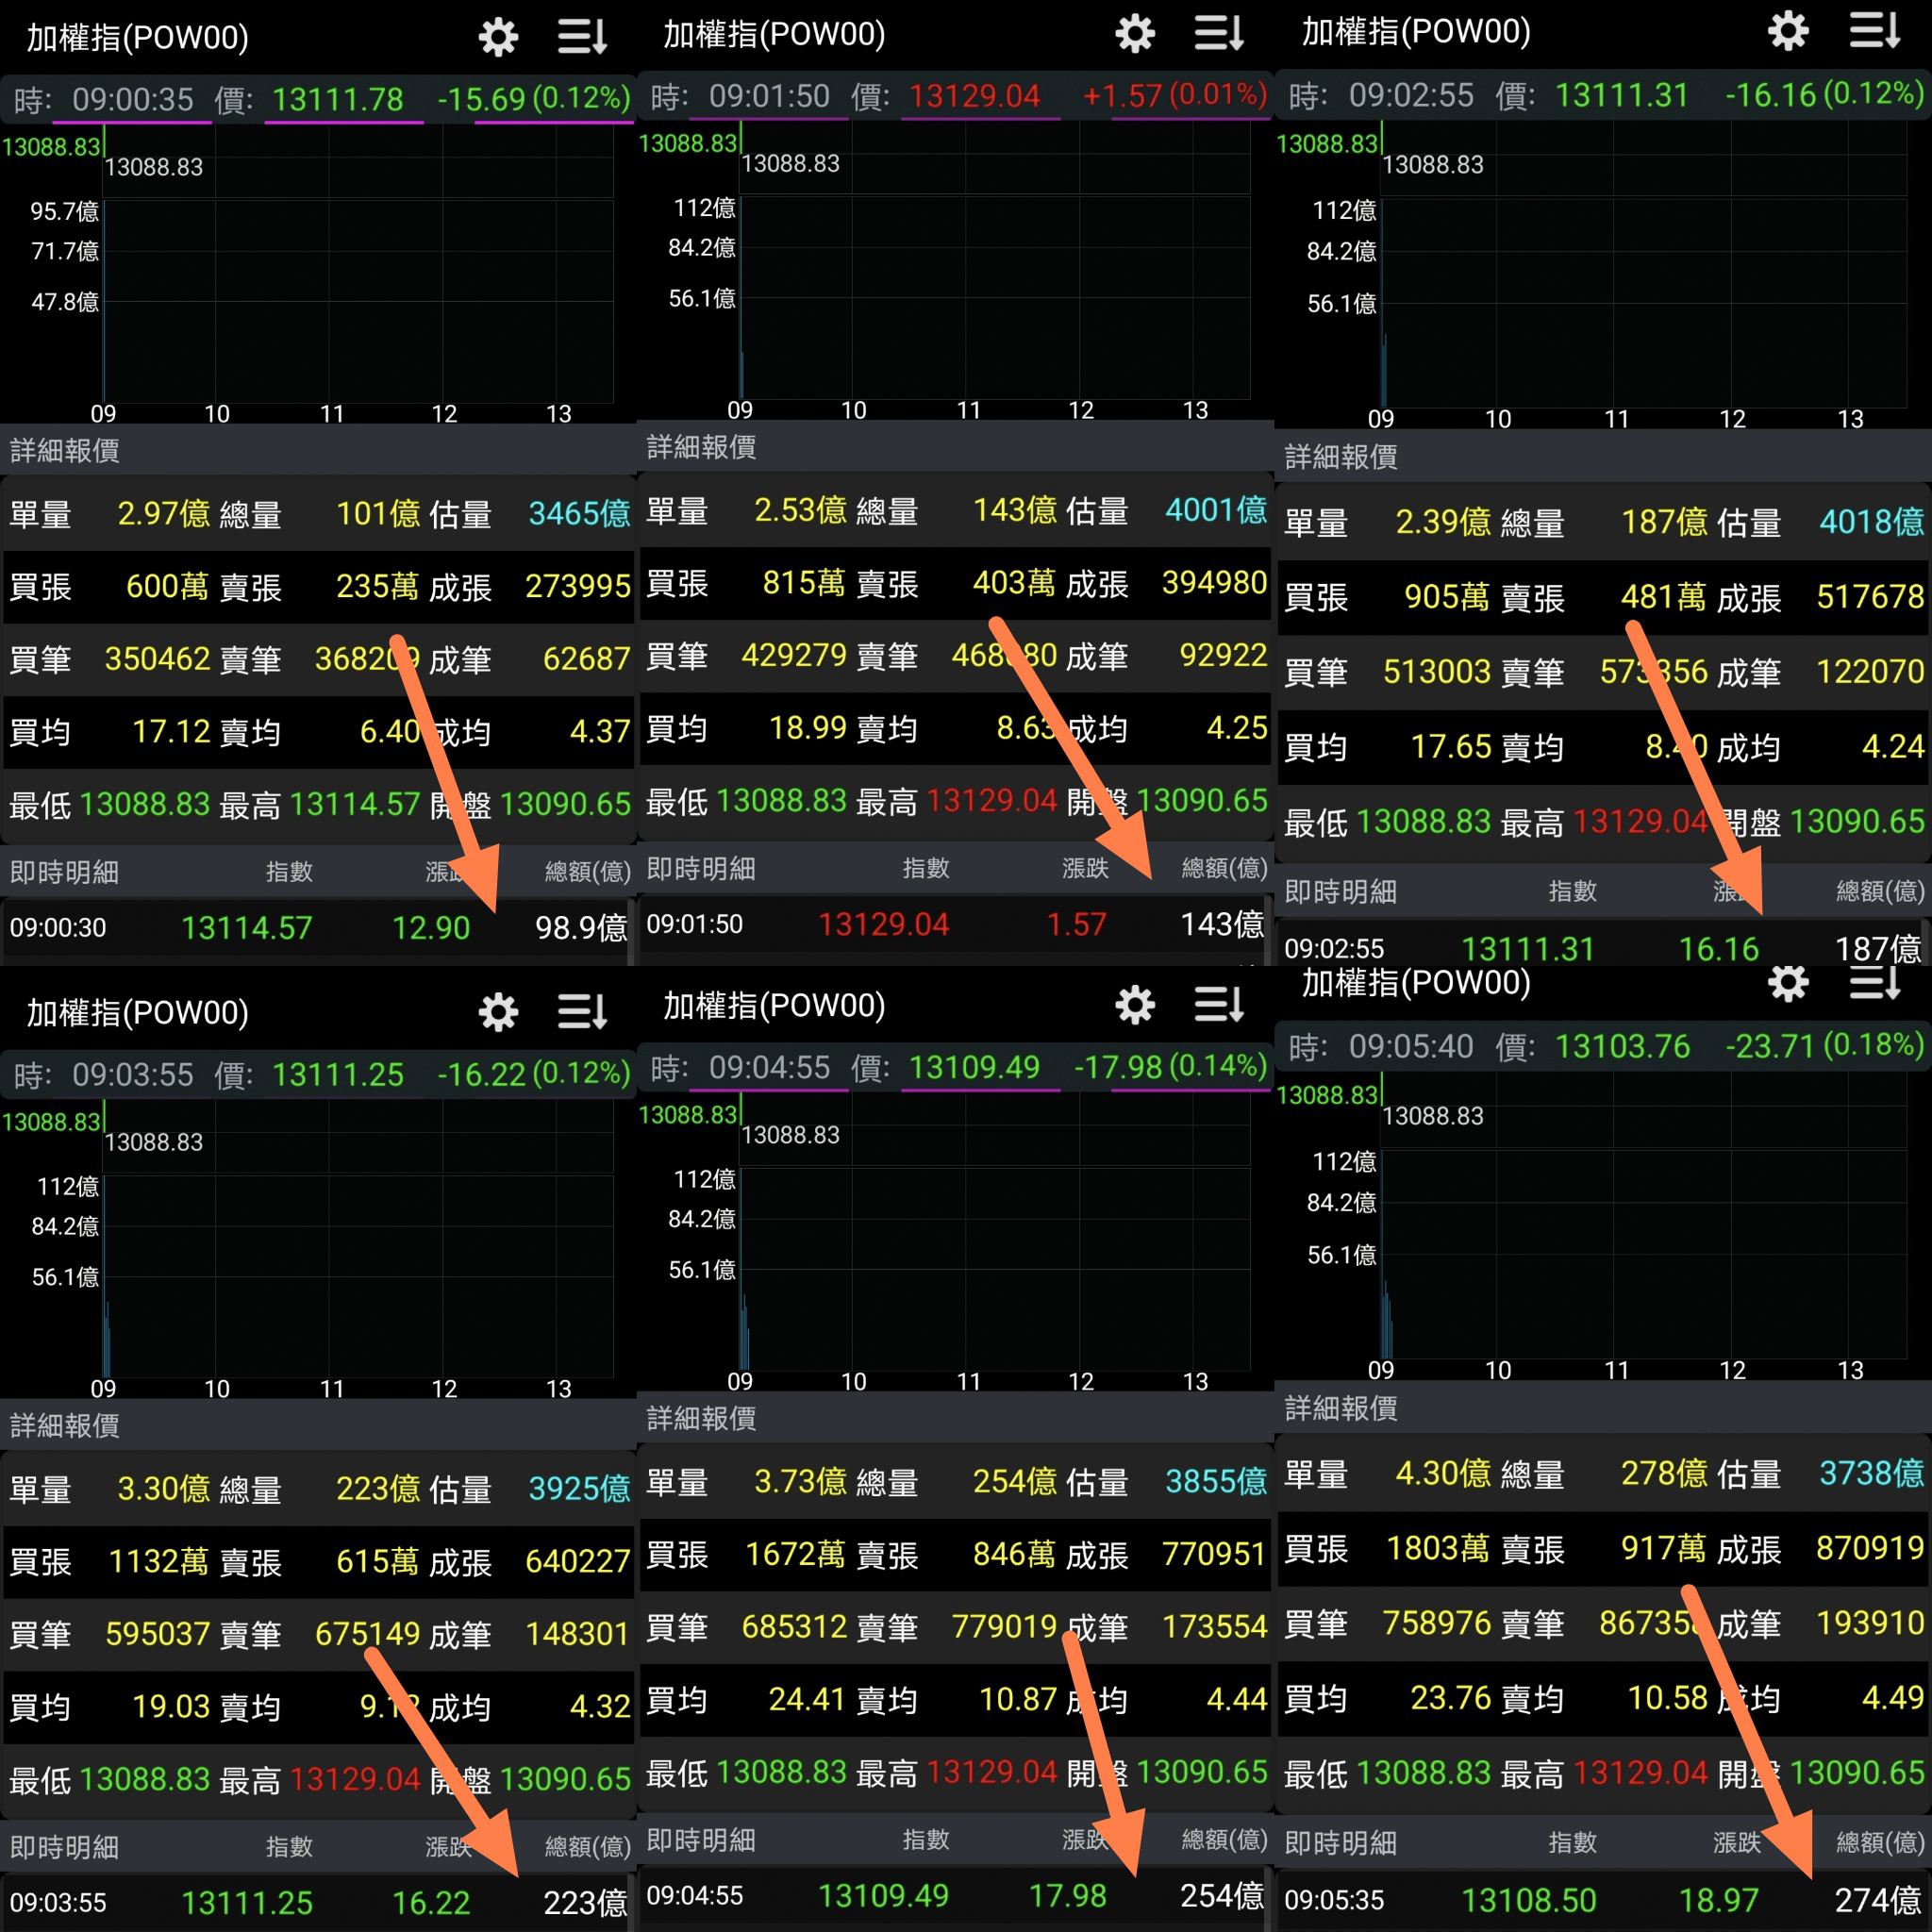This screenshot has height=1932, width=1932.
Task: Click sort-list icon in the 09:04:55 panel
Action: click(x=1219, y=1004)
